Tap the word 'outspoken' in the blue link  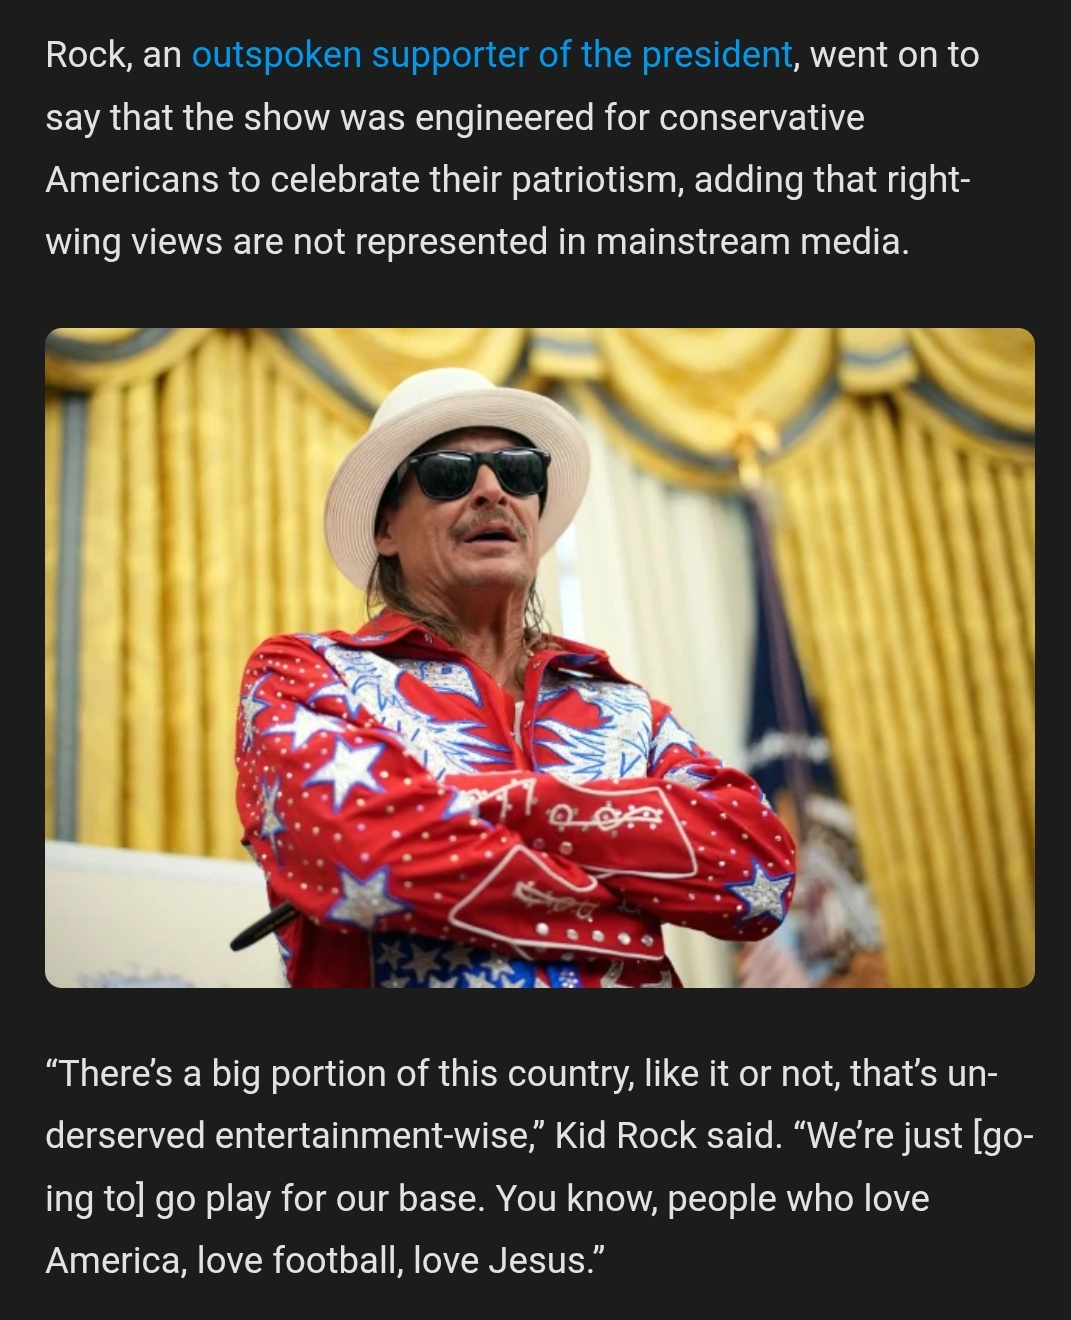coord(276,55)
